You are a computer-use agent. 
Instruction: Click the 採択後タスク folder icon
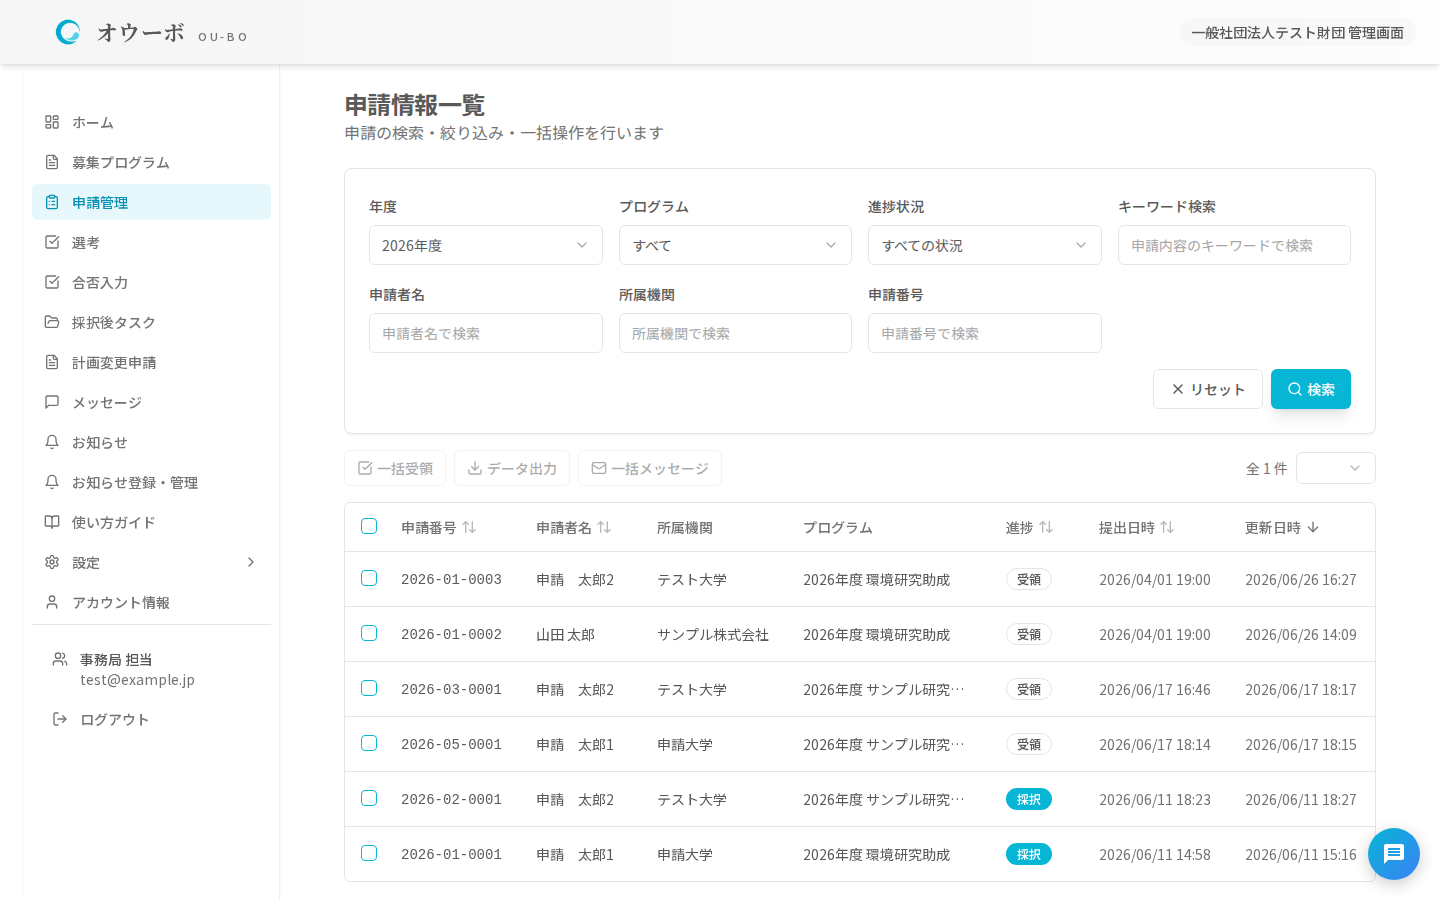click(x=52, y=322)
